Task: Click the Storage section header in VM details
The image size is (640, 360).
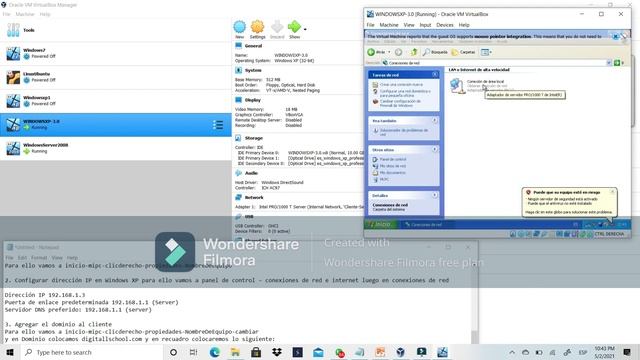Action: (253, 138)
